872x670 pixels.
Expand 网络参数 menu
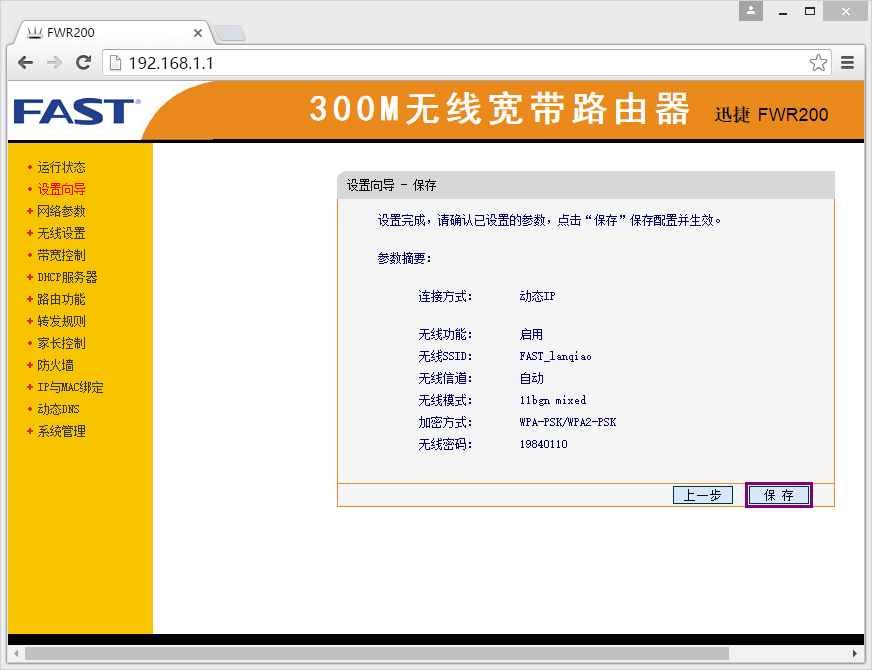point(61,211)
